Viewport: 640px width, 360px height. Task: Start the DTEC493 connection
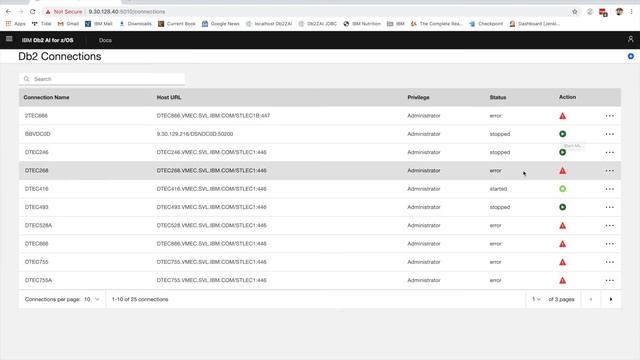(562, 207)
